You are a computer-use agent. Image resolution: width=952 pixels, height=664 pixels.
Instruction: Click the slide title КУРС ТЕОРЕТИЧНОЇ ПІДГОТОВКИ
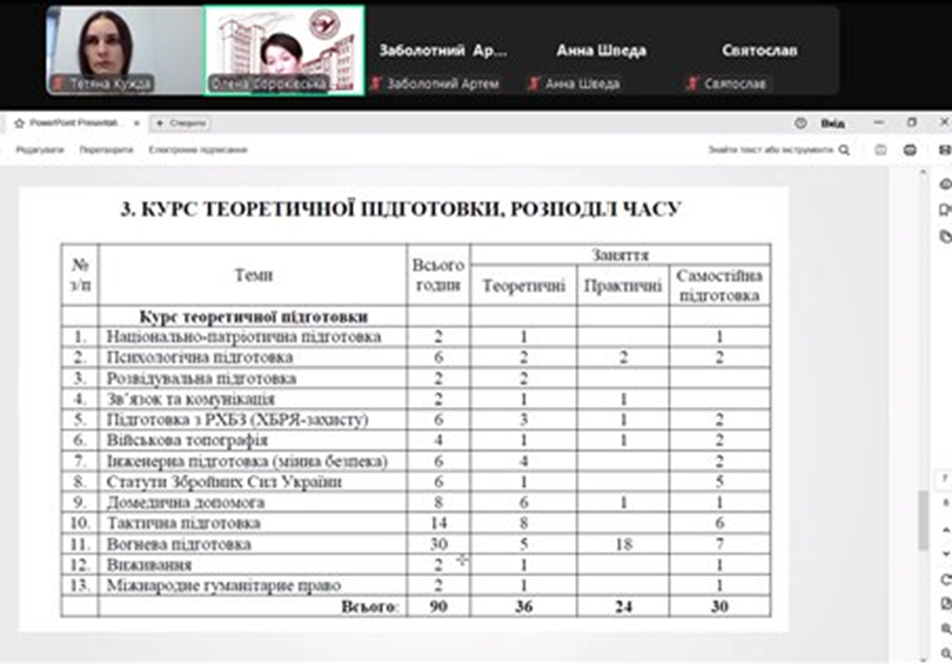pos(401,209)
